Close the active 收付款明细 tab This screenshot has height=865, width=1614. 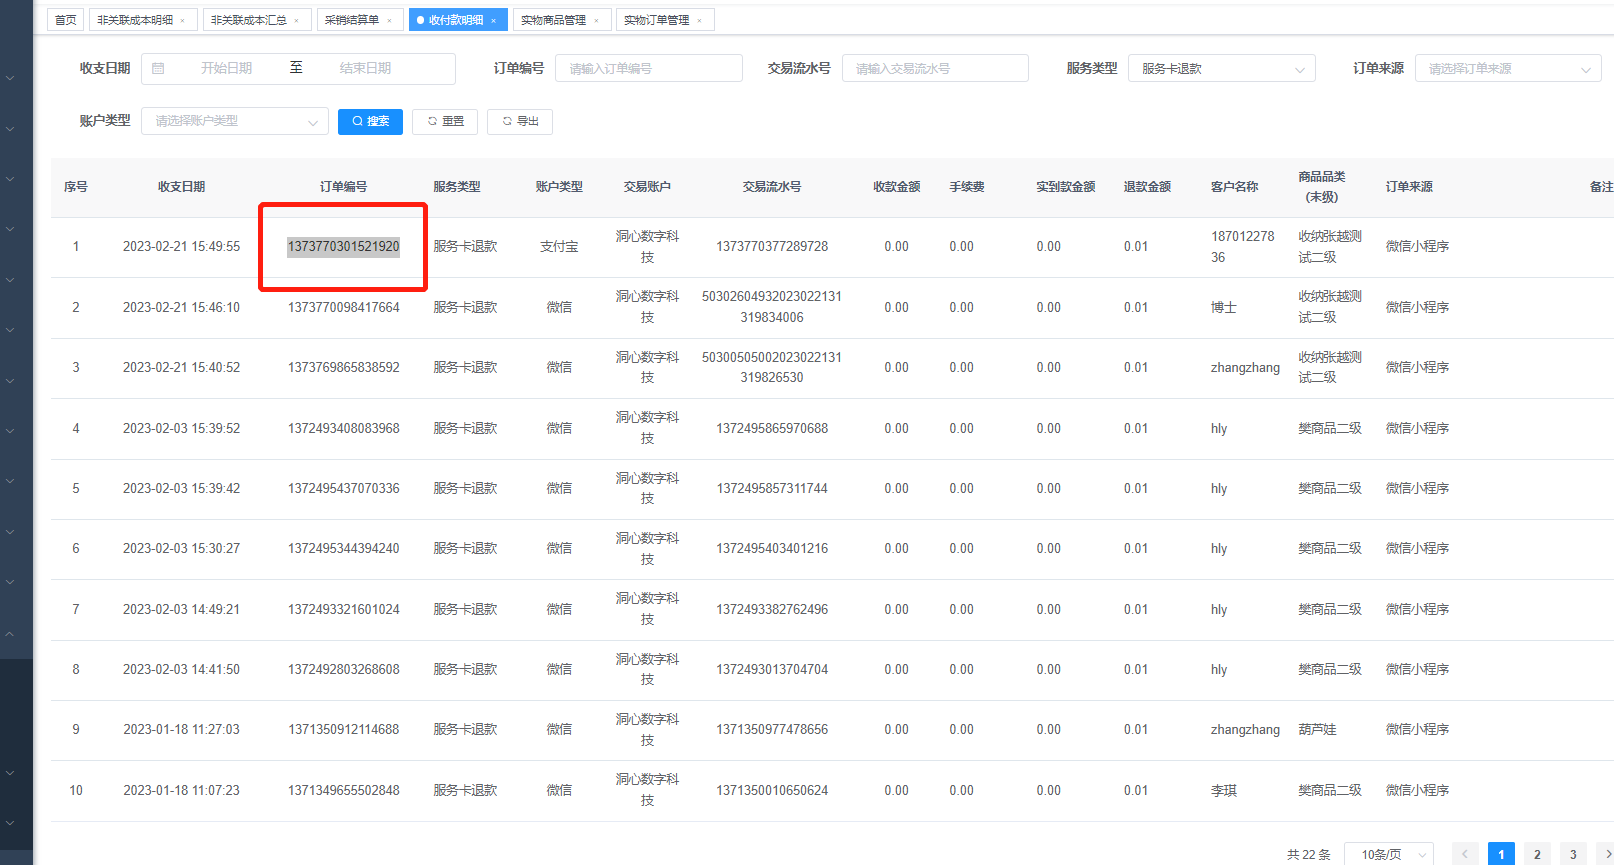pyautogui.click(x=493, y=21)
